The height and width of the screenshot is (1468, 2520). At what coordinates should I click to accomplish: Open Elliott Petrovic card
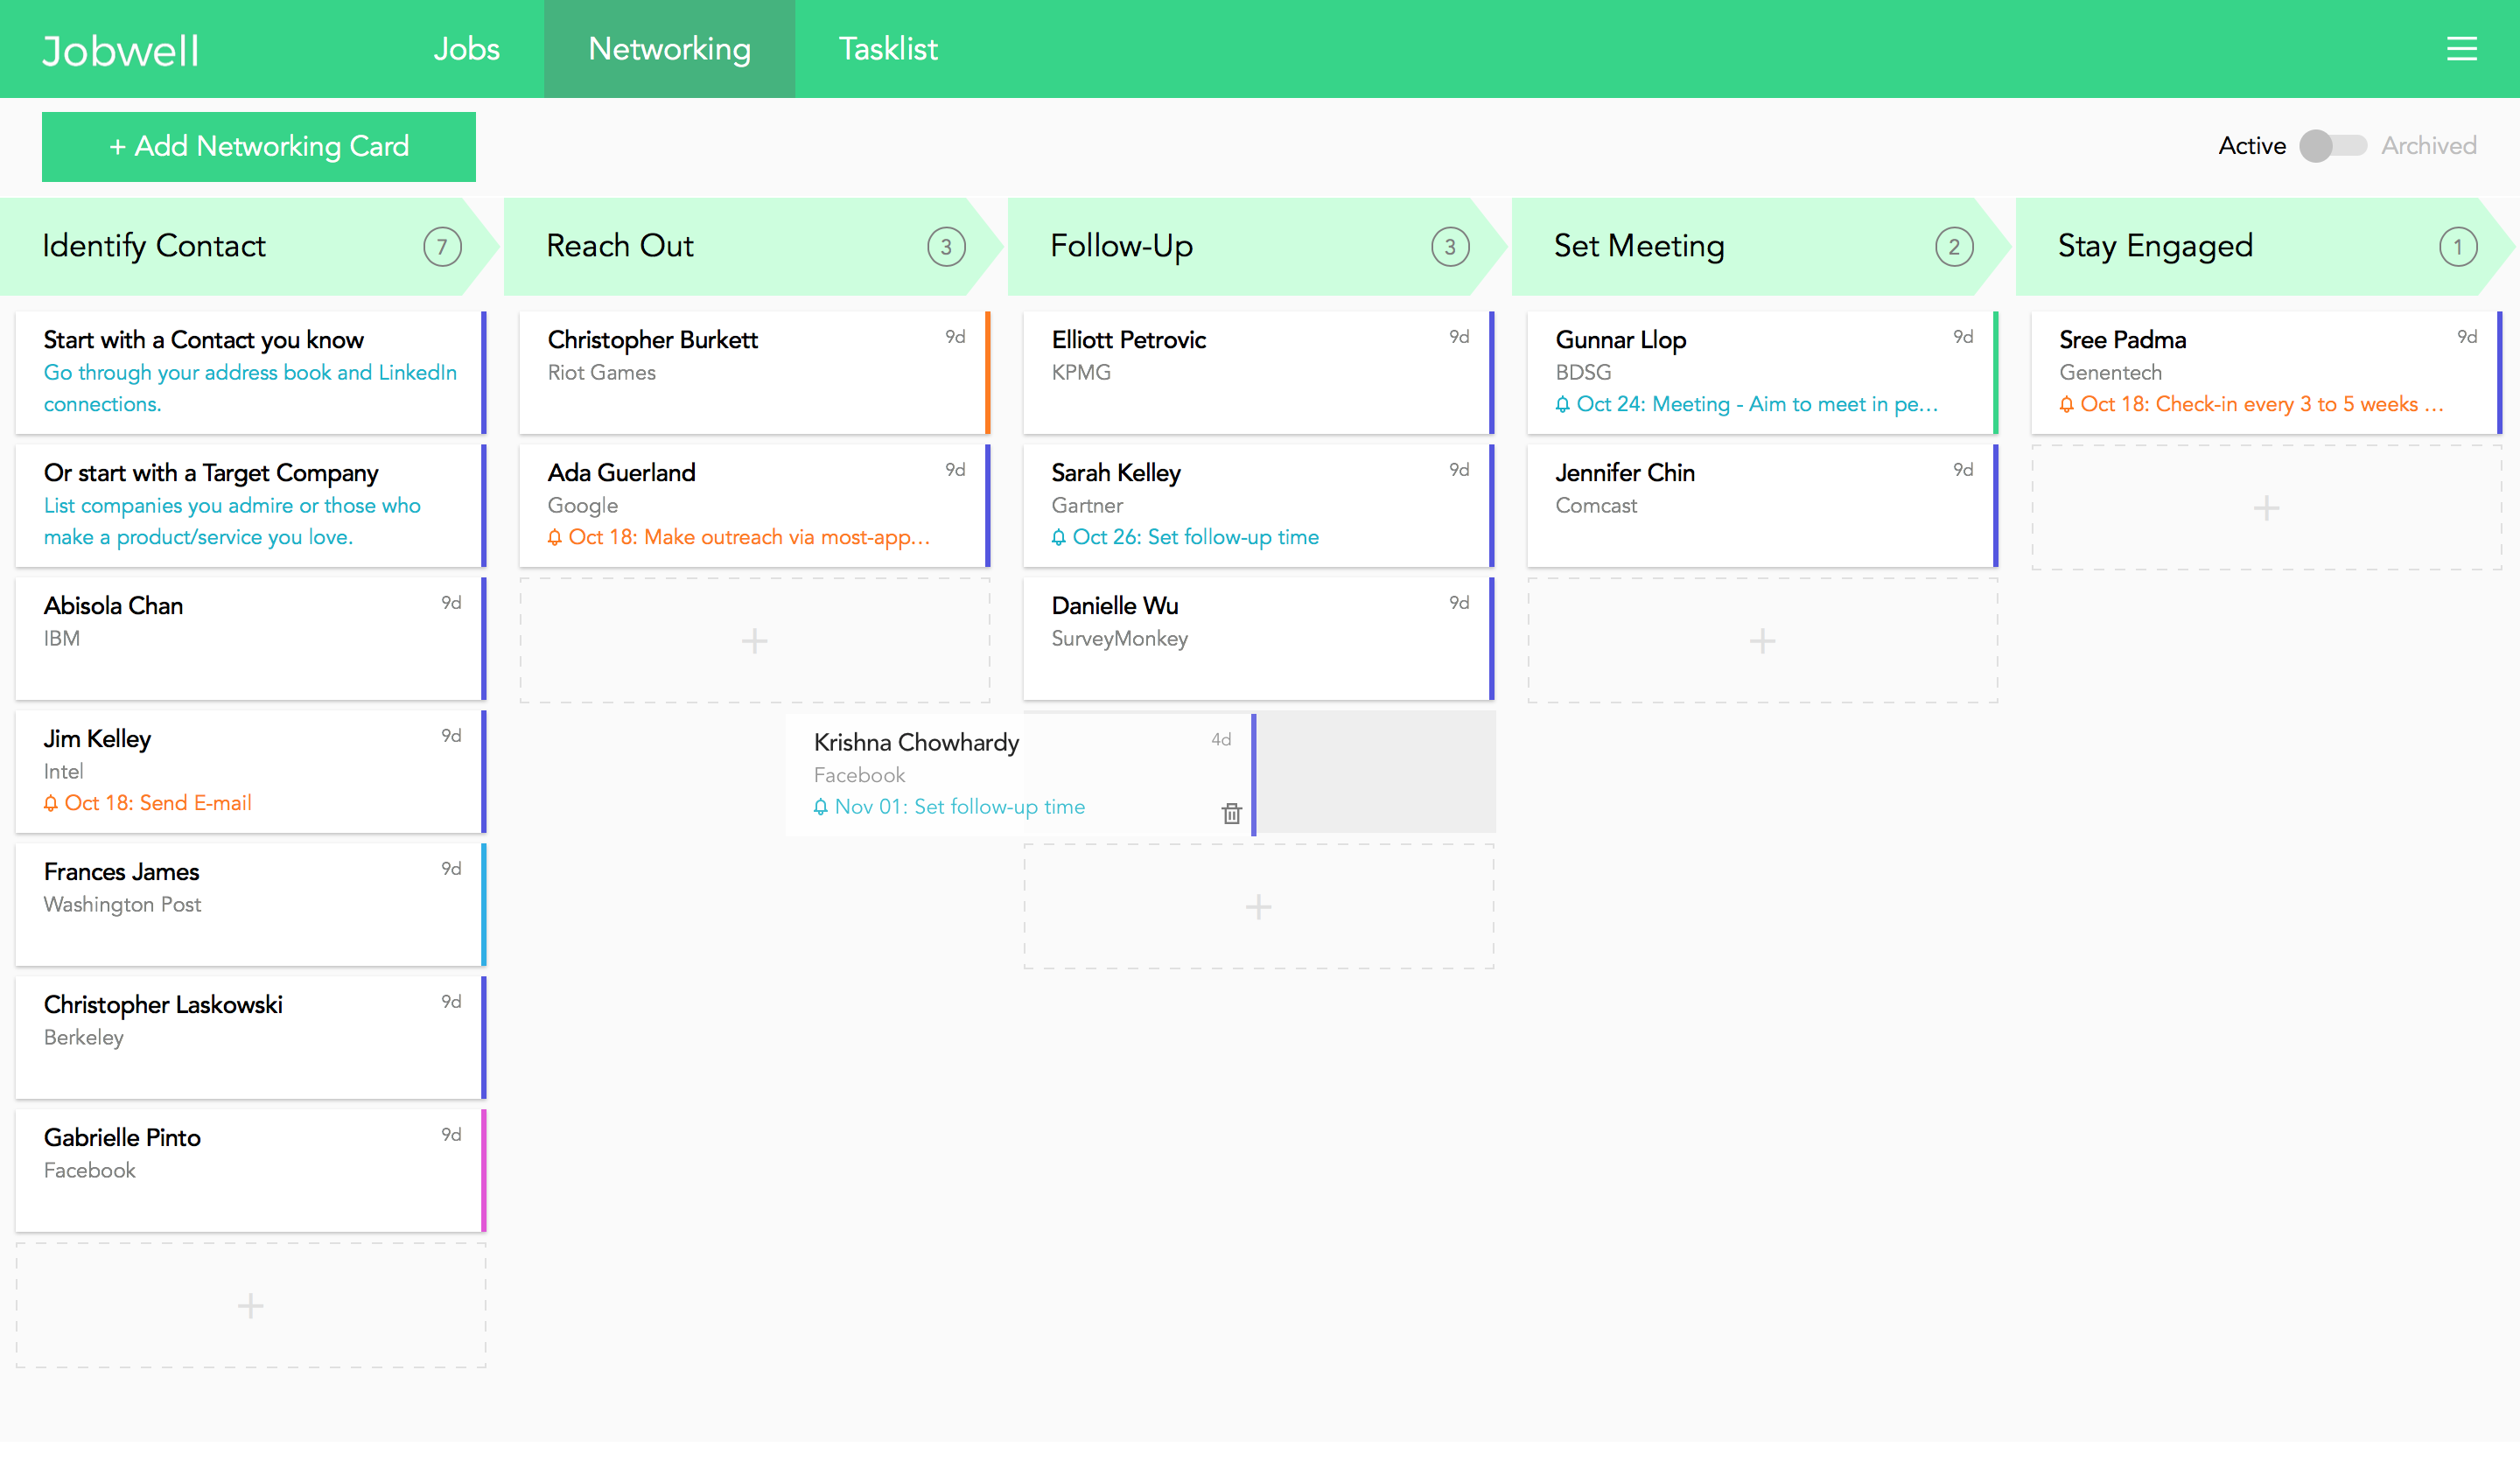[x=1258, y=372]
